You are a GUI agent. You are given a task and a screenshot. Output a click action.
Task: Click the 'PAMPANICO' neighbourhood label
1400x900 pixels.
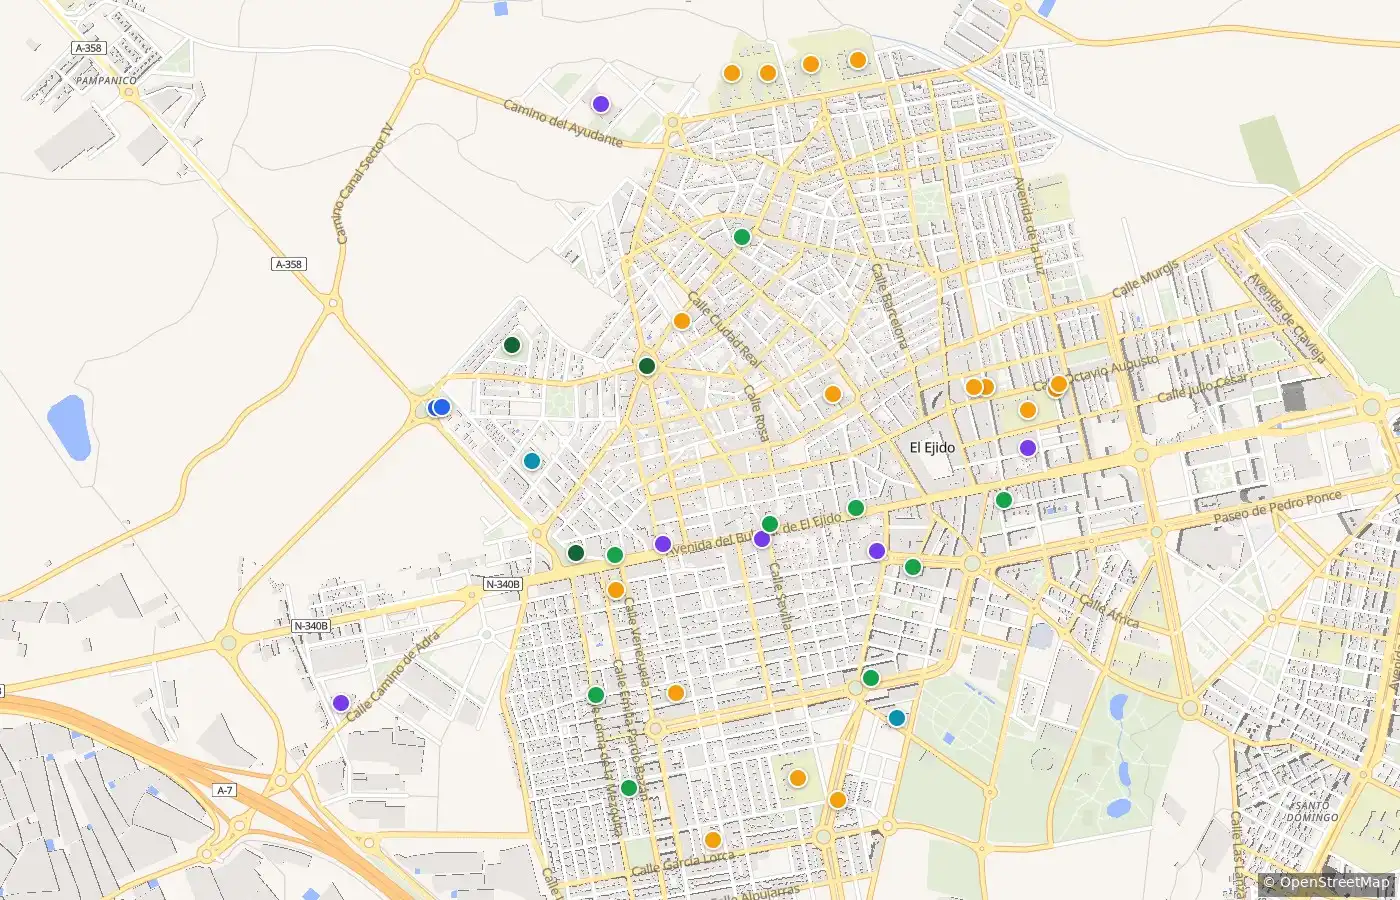[x=106, y=80]
